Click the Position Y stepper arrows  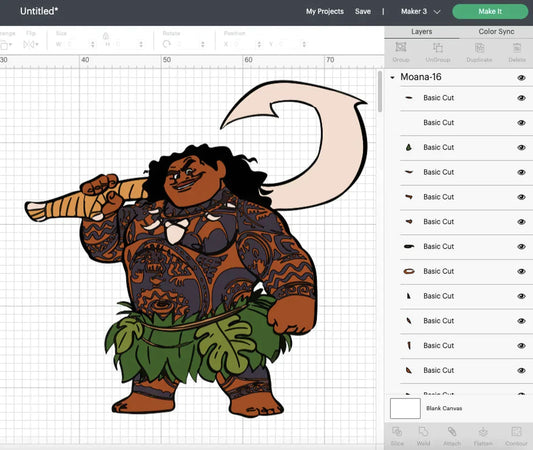point(304,45)
